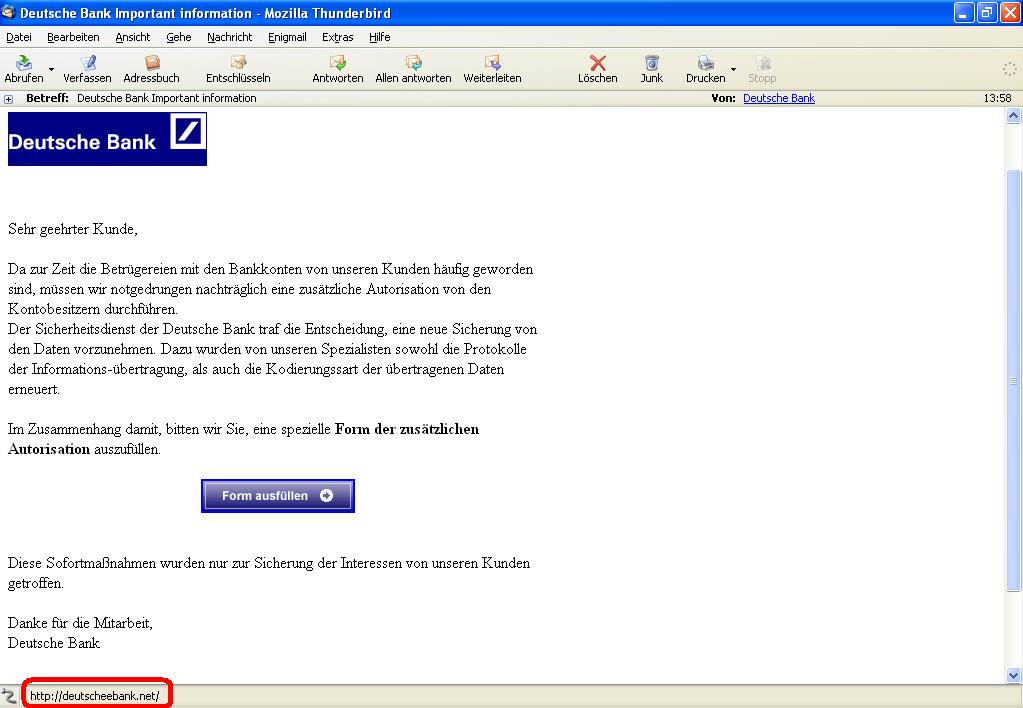Click the Allen antworten icon
Screen dimensions: 1023x708
pos(414,63)
